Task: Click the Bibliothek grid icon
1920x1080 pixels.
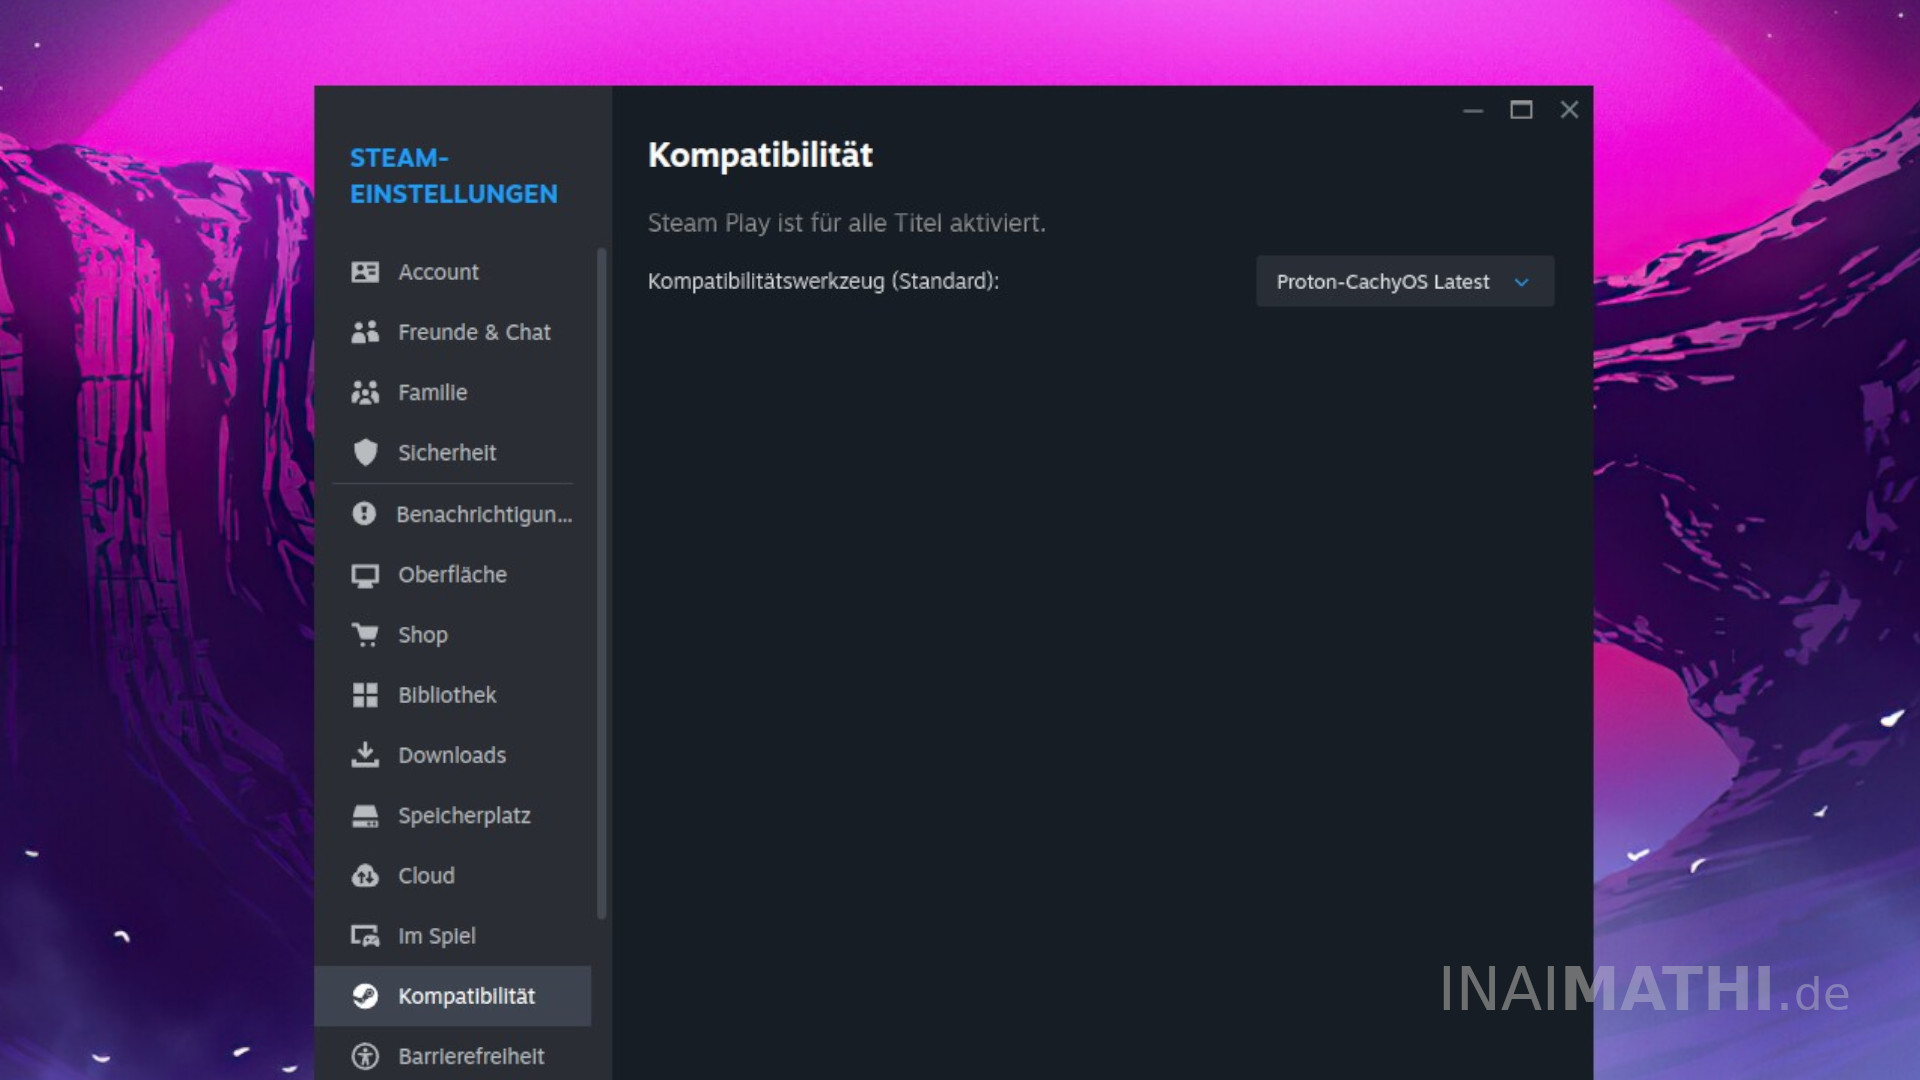Action: click(x=365, y=695)
